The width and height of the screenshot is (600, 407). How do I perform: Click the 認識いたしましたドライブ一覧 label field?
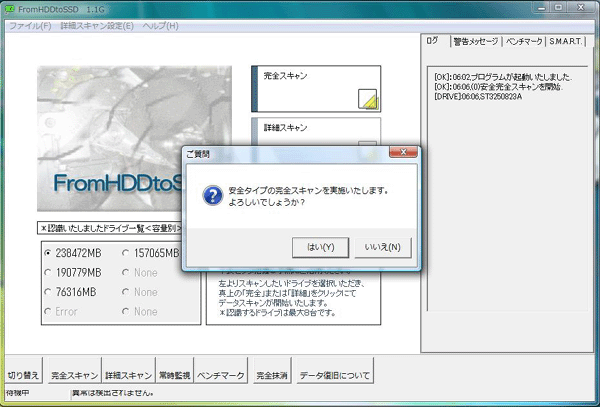click(110, 228)
